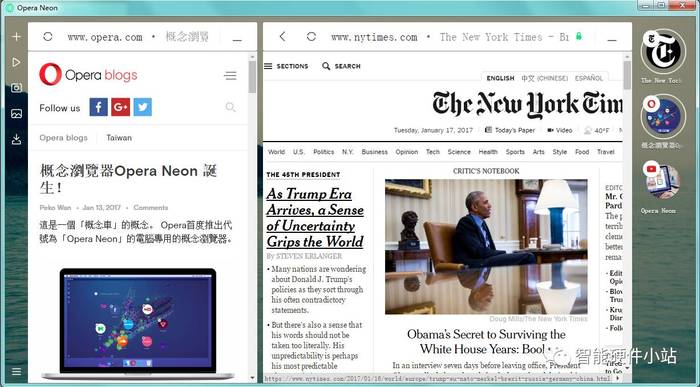Open the downloads panel in the left sidebar
Viewport: 700px width, 387px height.
tap(17, 140)
